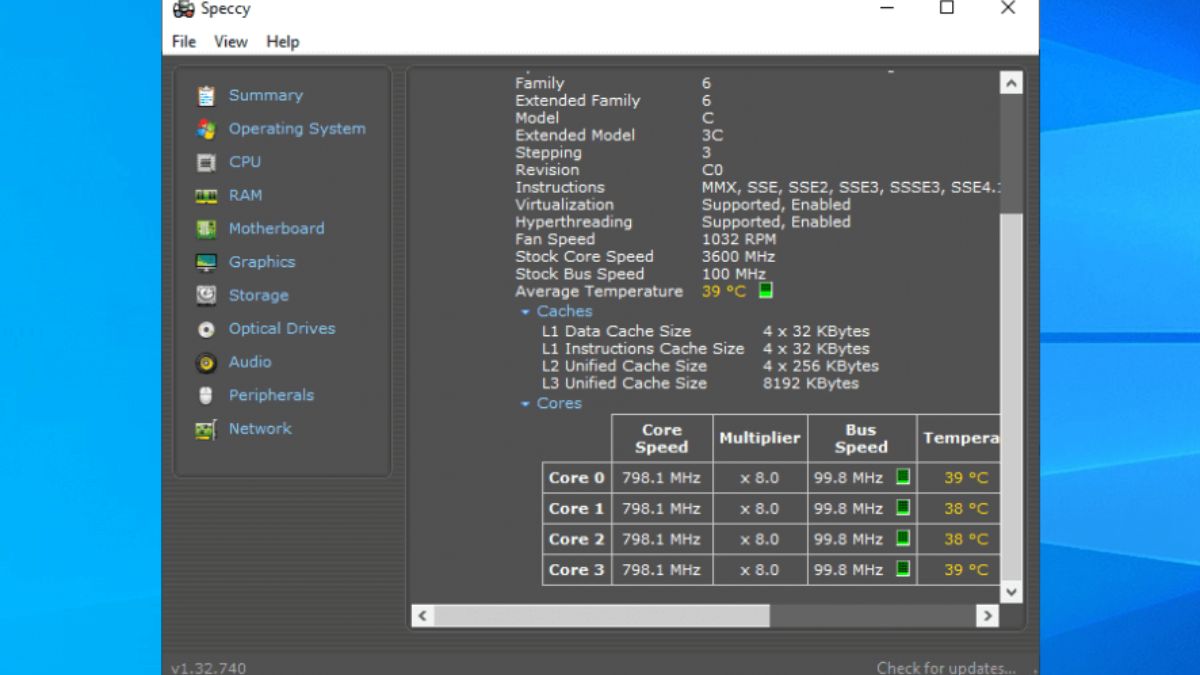The width and height of the screenshot is (1200, 675).
Task: Show the Optical Drives section
Action: pyautogui.click(x=282, y=328)
